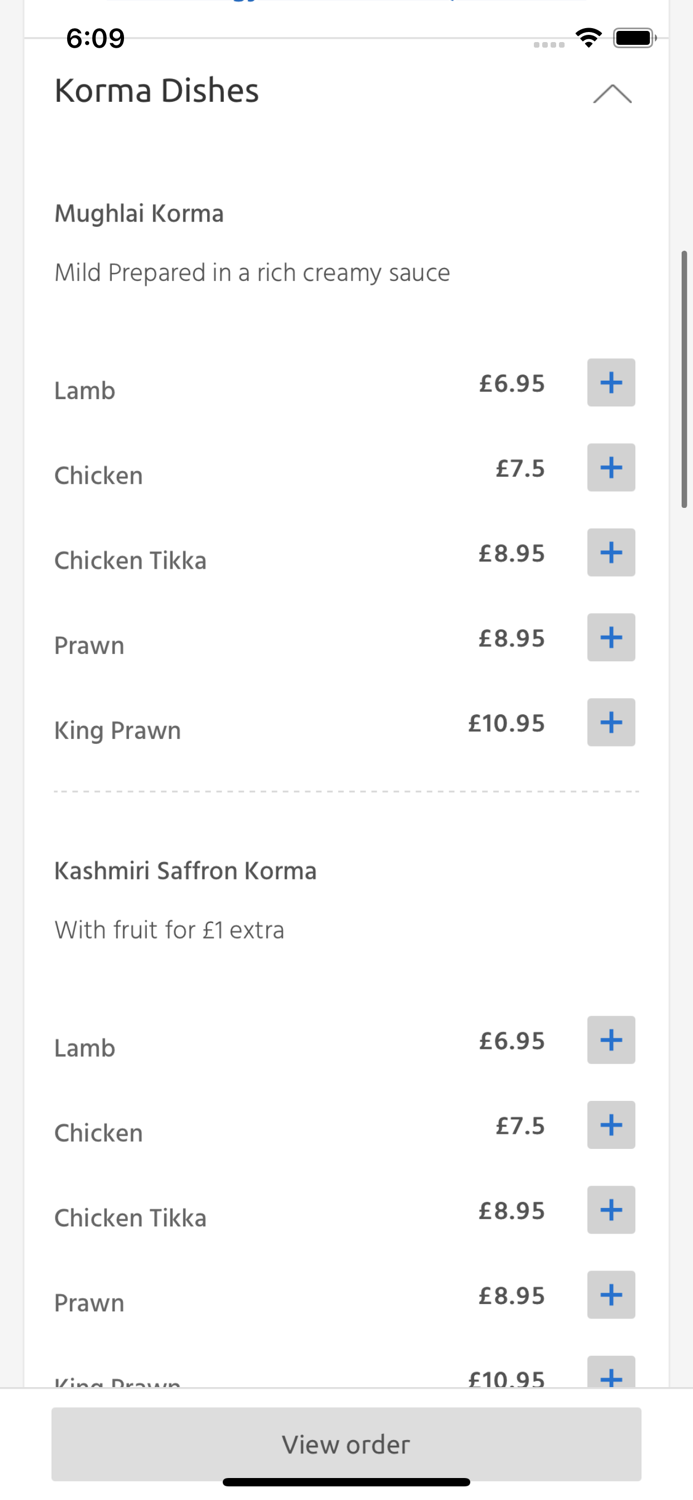Tap the battery indicator in status bar

(x=635, y=37)
